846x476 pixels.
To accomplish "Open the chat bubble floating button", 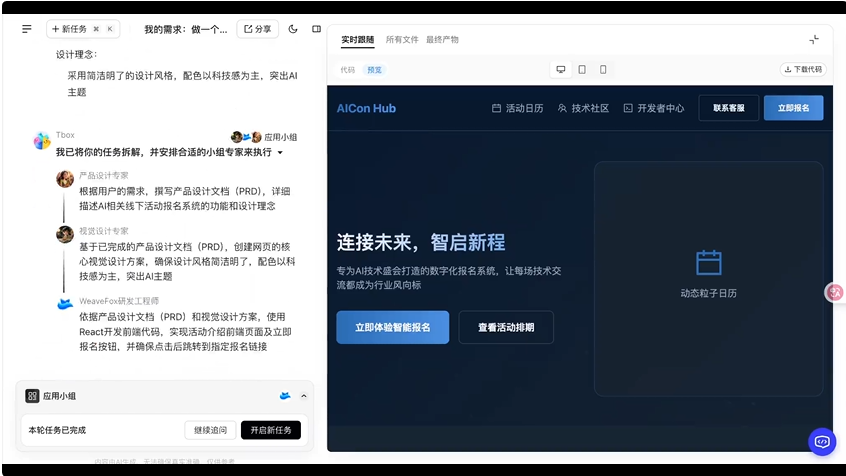I will [822, 442].
